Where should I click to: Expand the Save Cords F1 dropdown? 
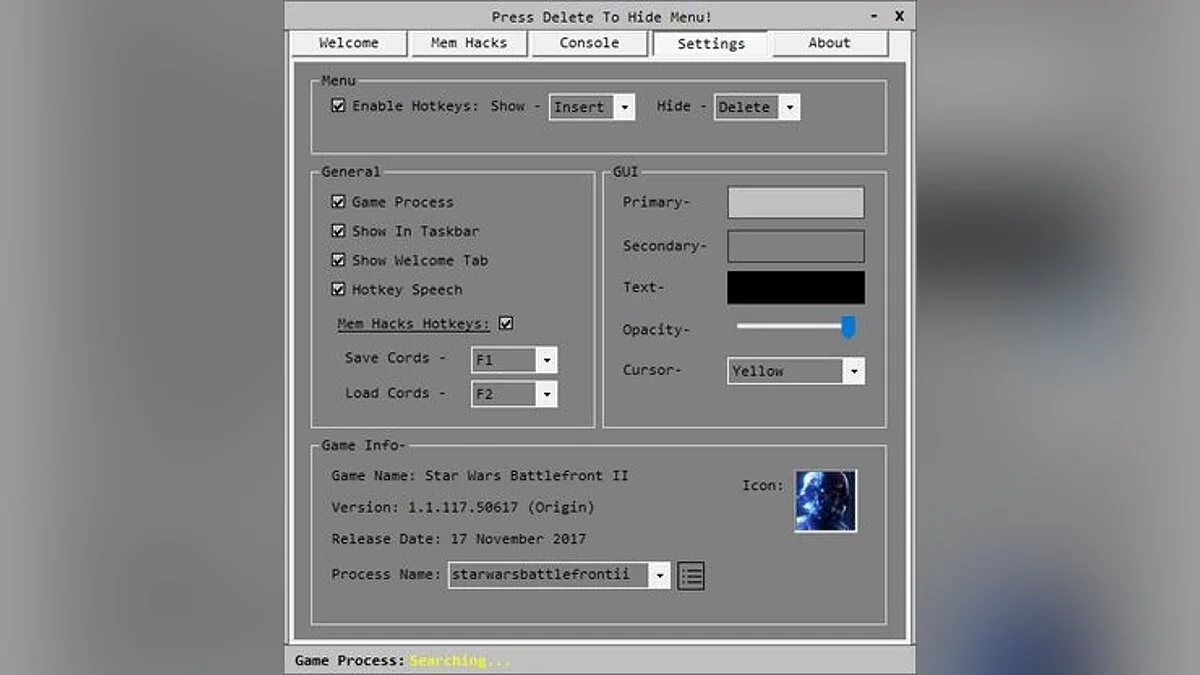(x=546, y=359)
